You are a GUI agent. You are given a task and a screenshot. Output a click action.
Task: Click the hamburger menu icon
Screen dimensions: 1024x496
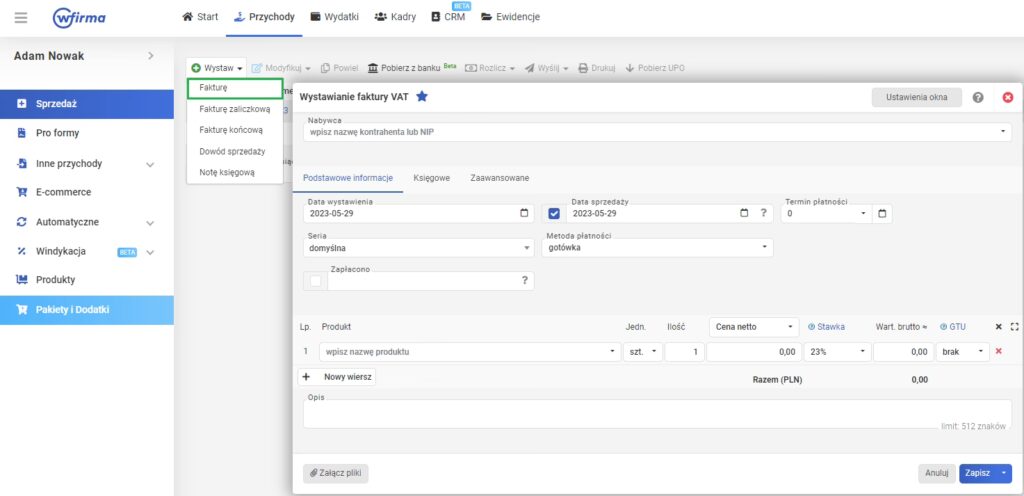(x=22, y=17)
